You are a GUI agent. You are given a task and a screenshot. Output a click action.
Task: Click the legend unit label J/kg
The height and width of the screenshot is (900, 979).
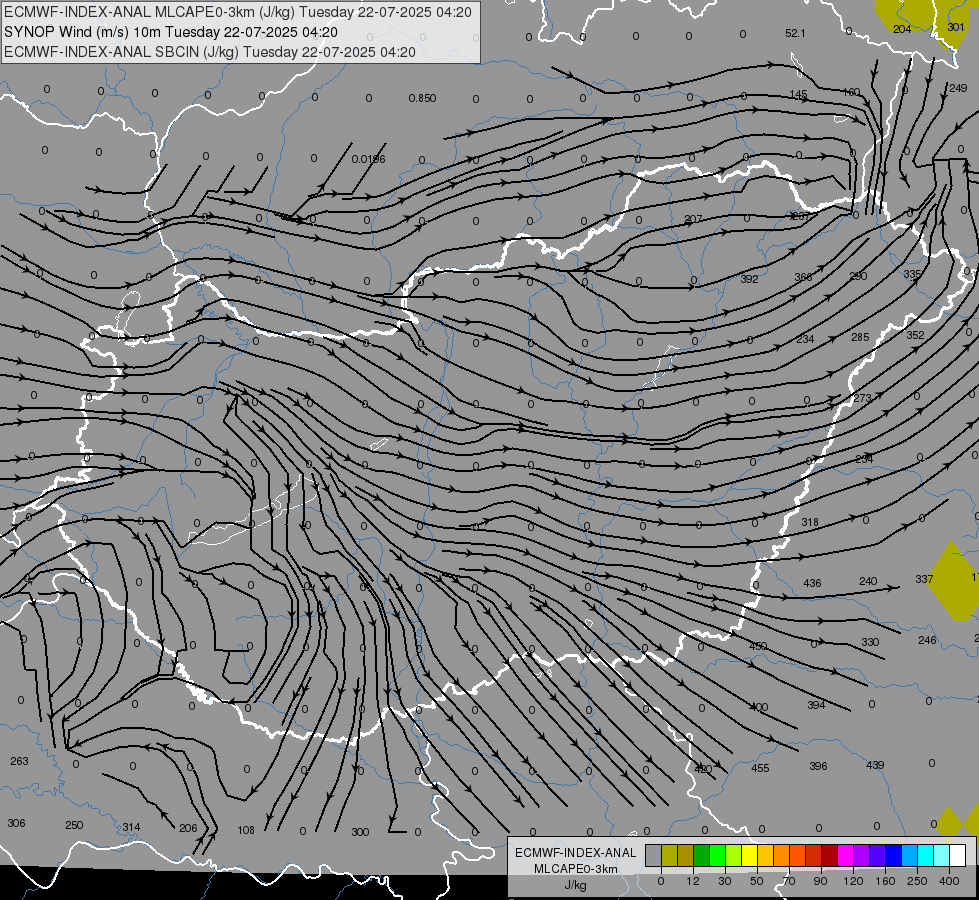pyautogui.click(x=576, y=885)
